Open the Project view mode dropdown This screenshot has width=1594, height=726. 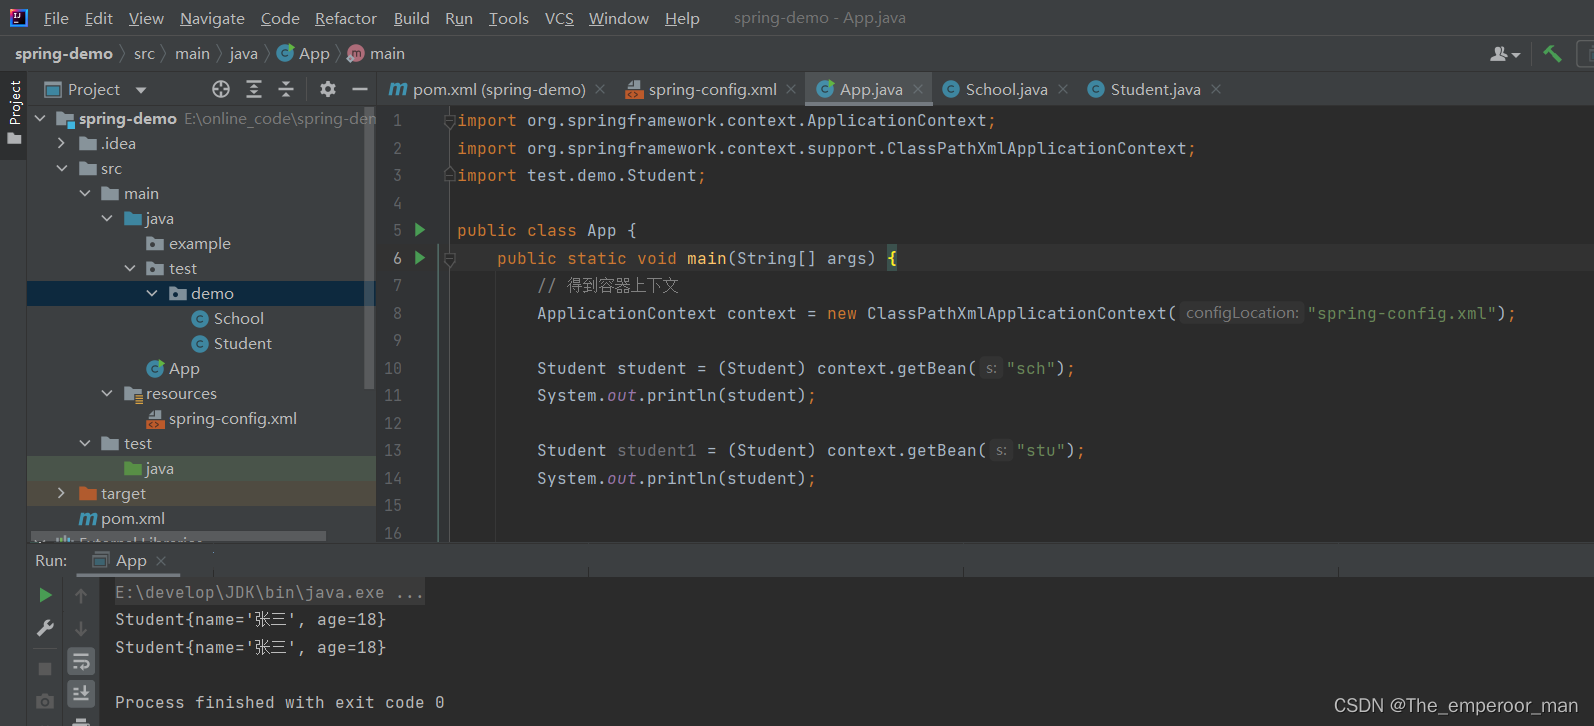pyautogui.click(x=141, y=90)
